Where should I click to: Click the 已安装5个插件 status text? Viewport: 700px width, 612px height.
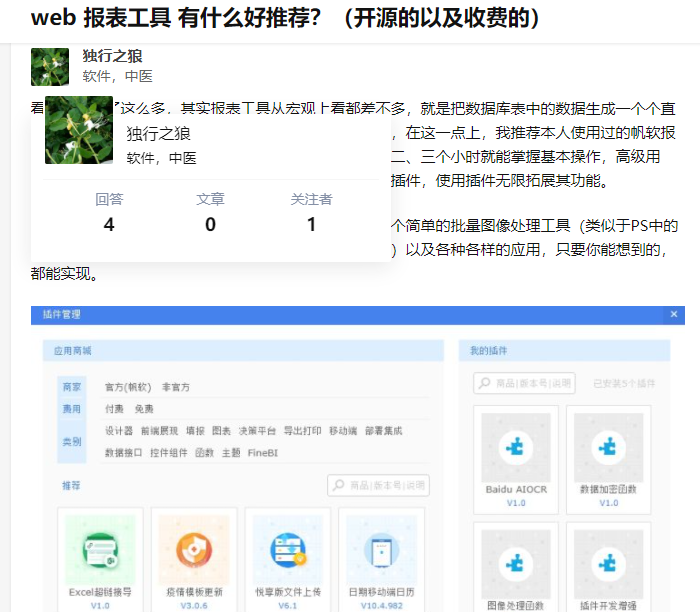coord(624,383)
